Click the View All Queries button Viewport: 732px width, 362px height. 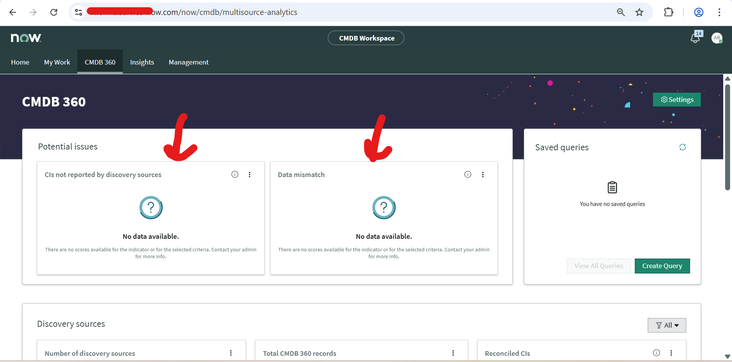598,266
